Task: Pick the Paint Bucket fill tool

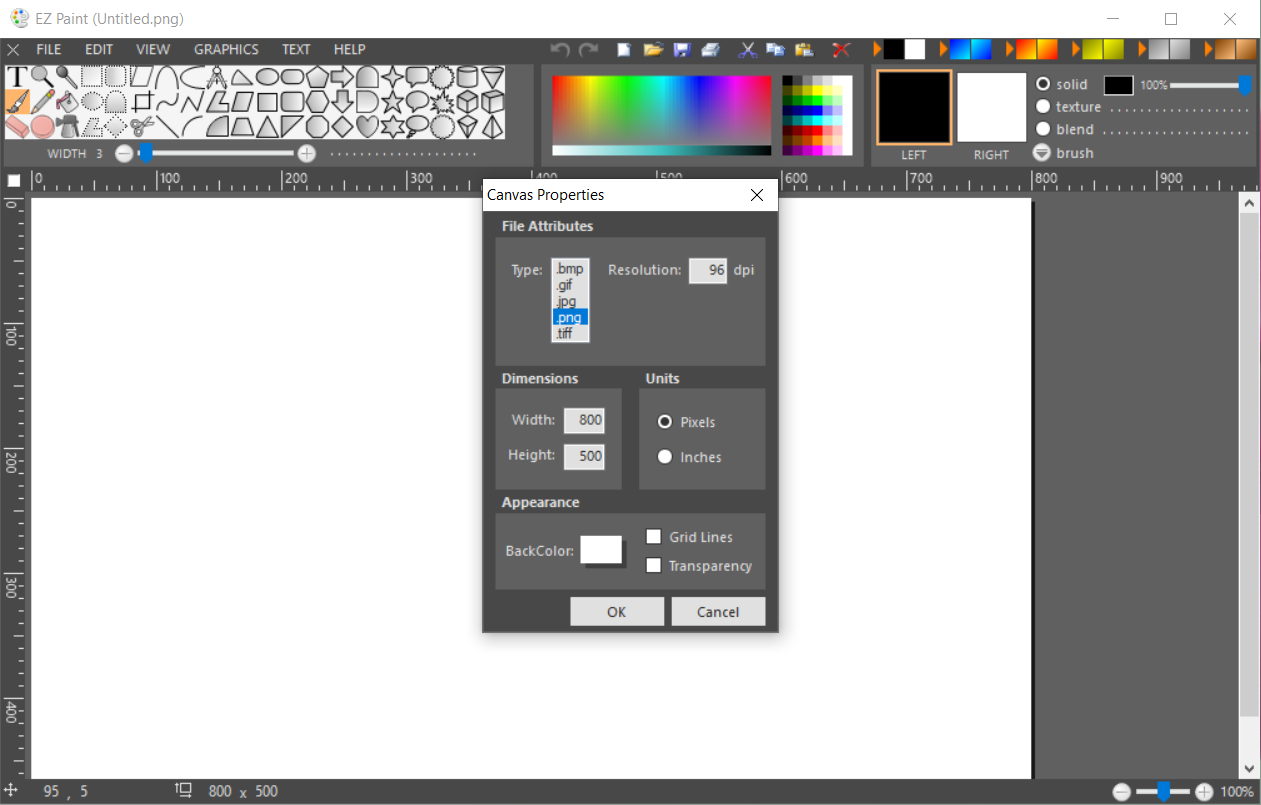Action: click(68, 100)
